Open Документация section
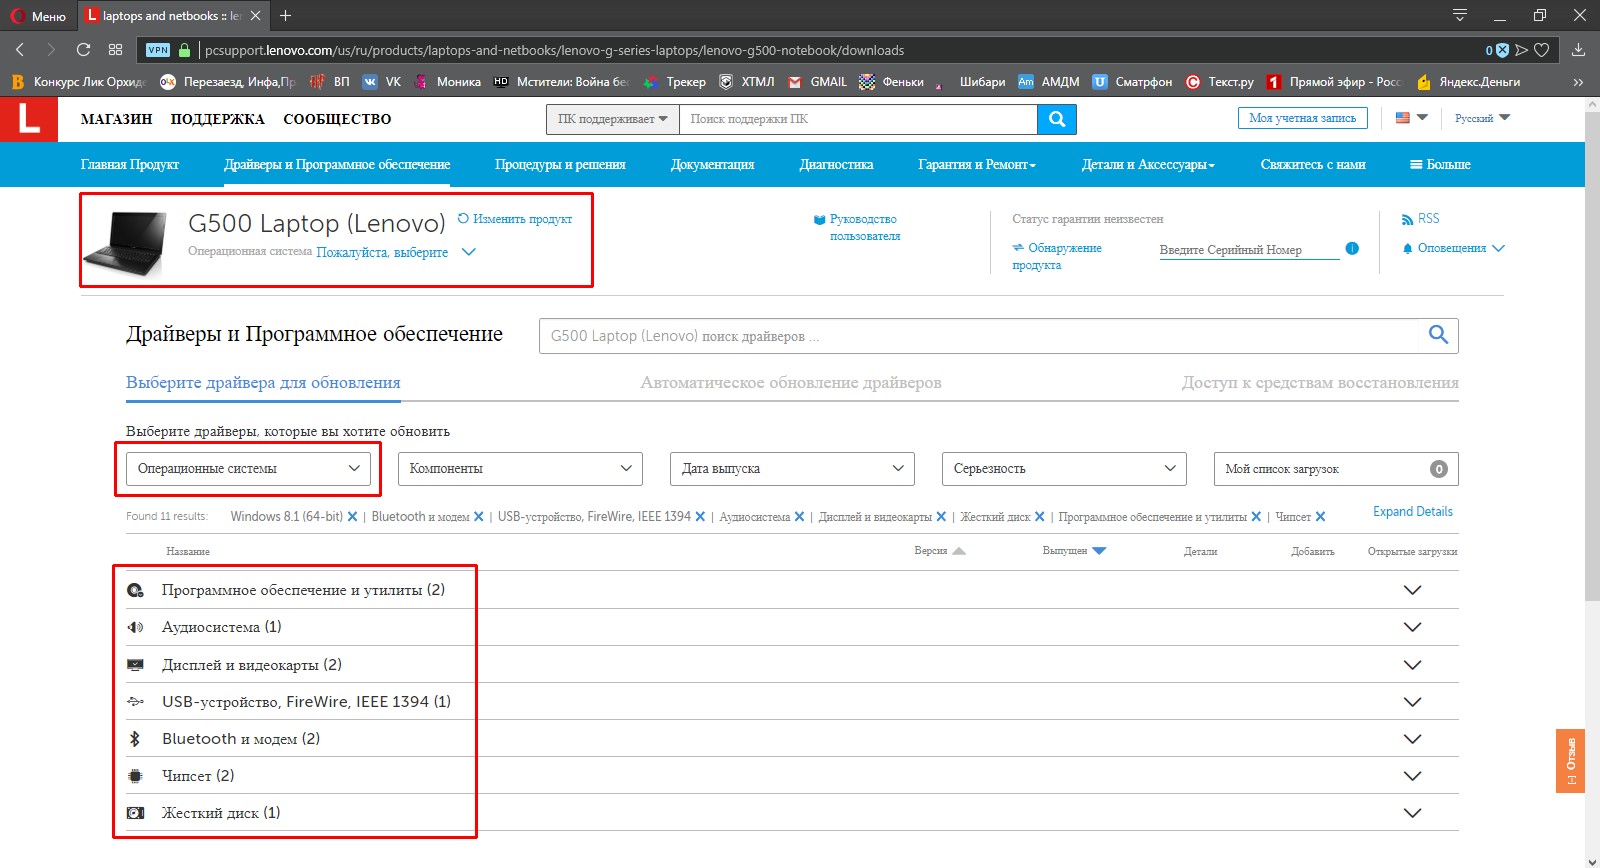This screenshot has width=1600, height=868. coord(712,164)
